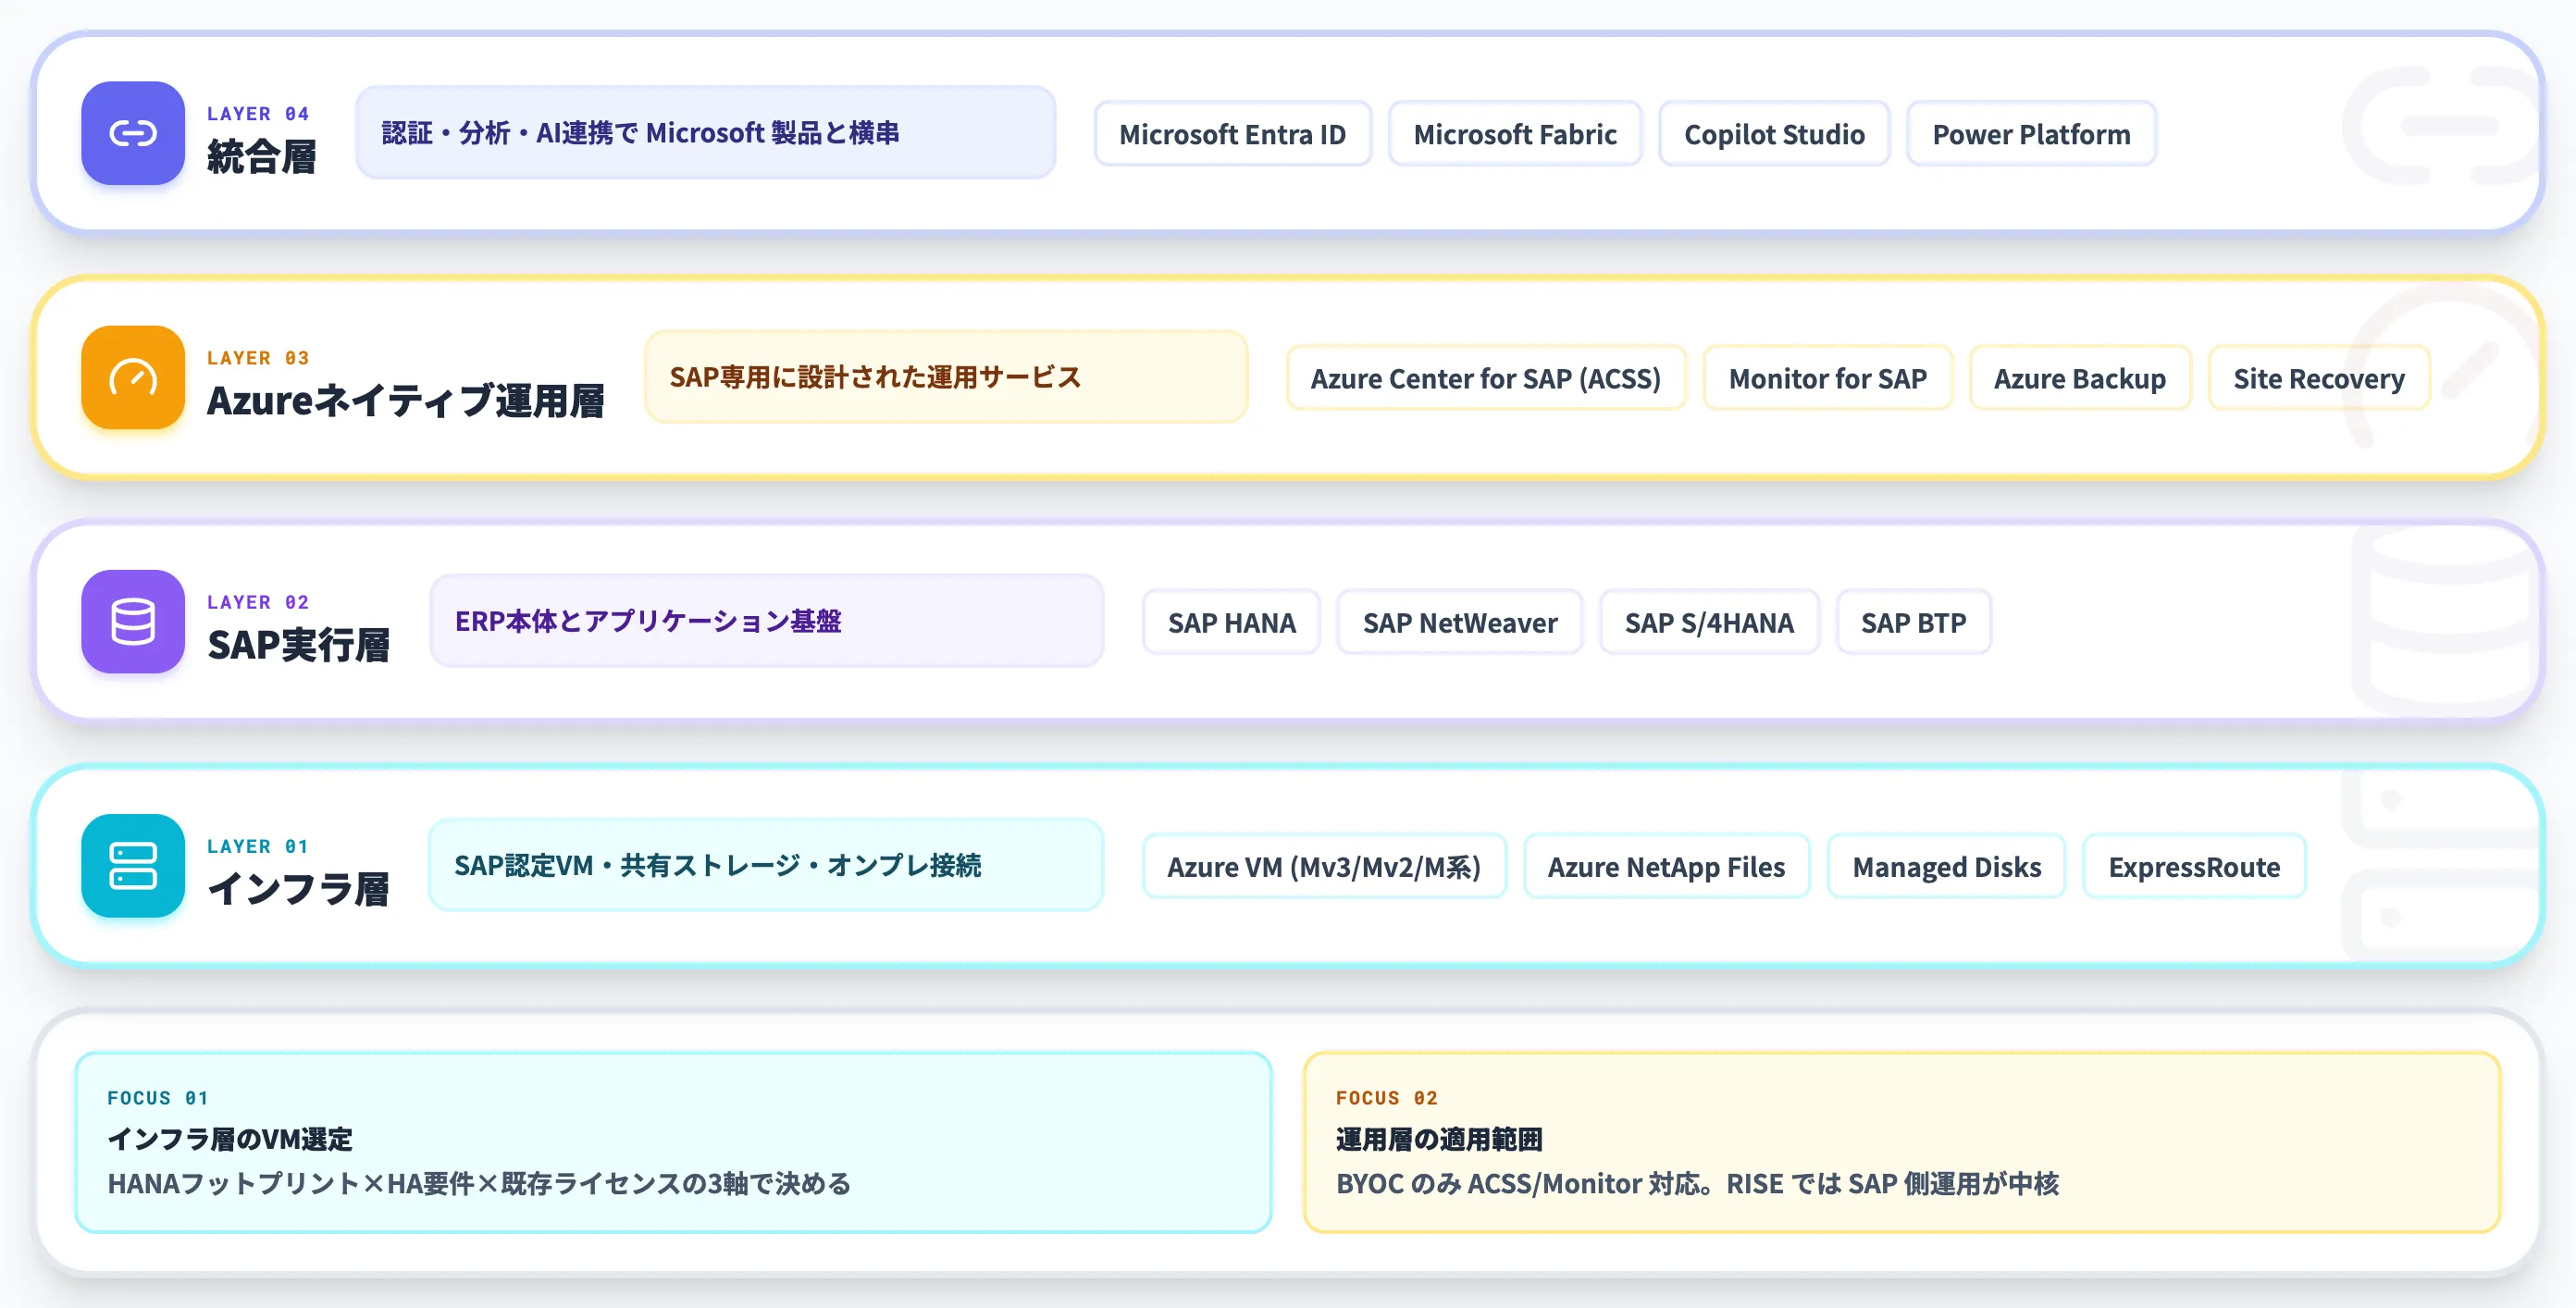
Task: Click the インフラ層 title
Action: [x=298, y=889]
